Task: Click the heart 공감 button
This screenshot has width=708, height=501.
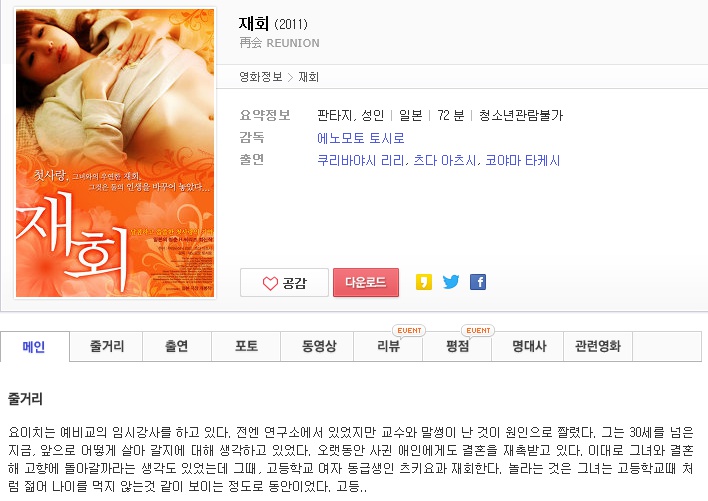Action: point(284,283)
